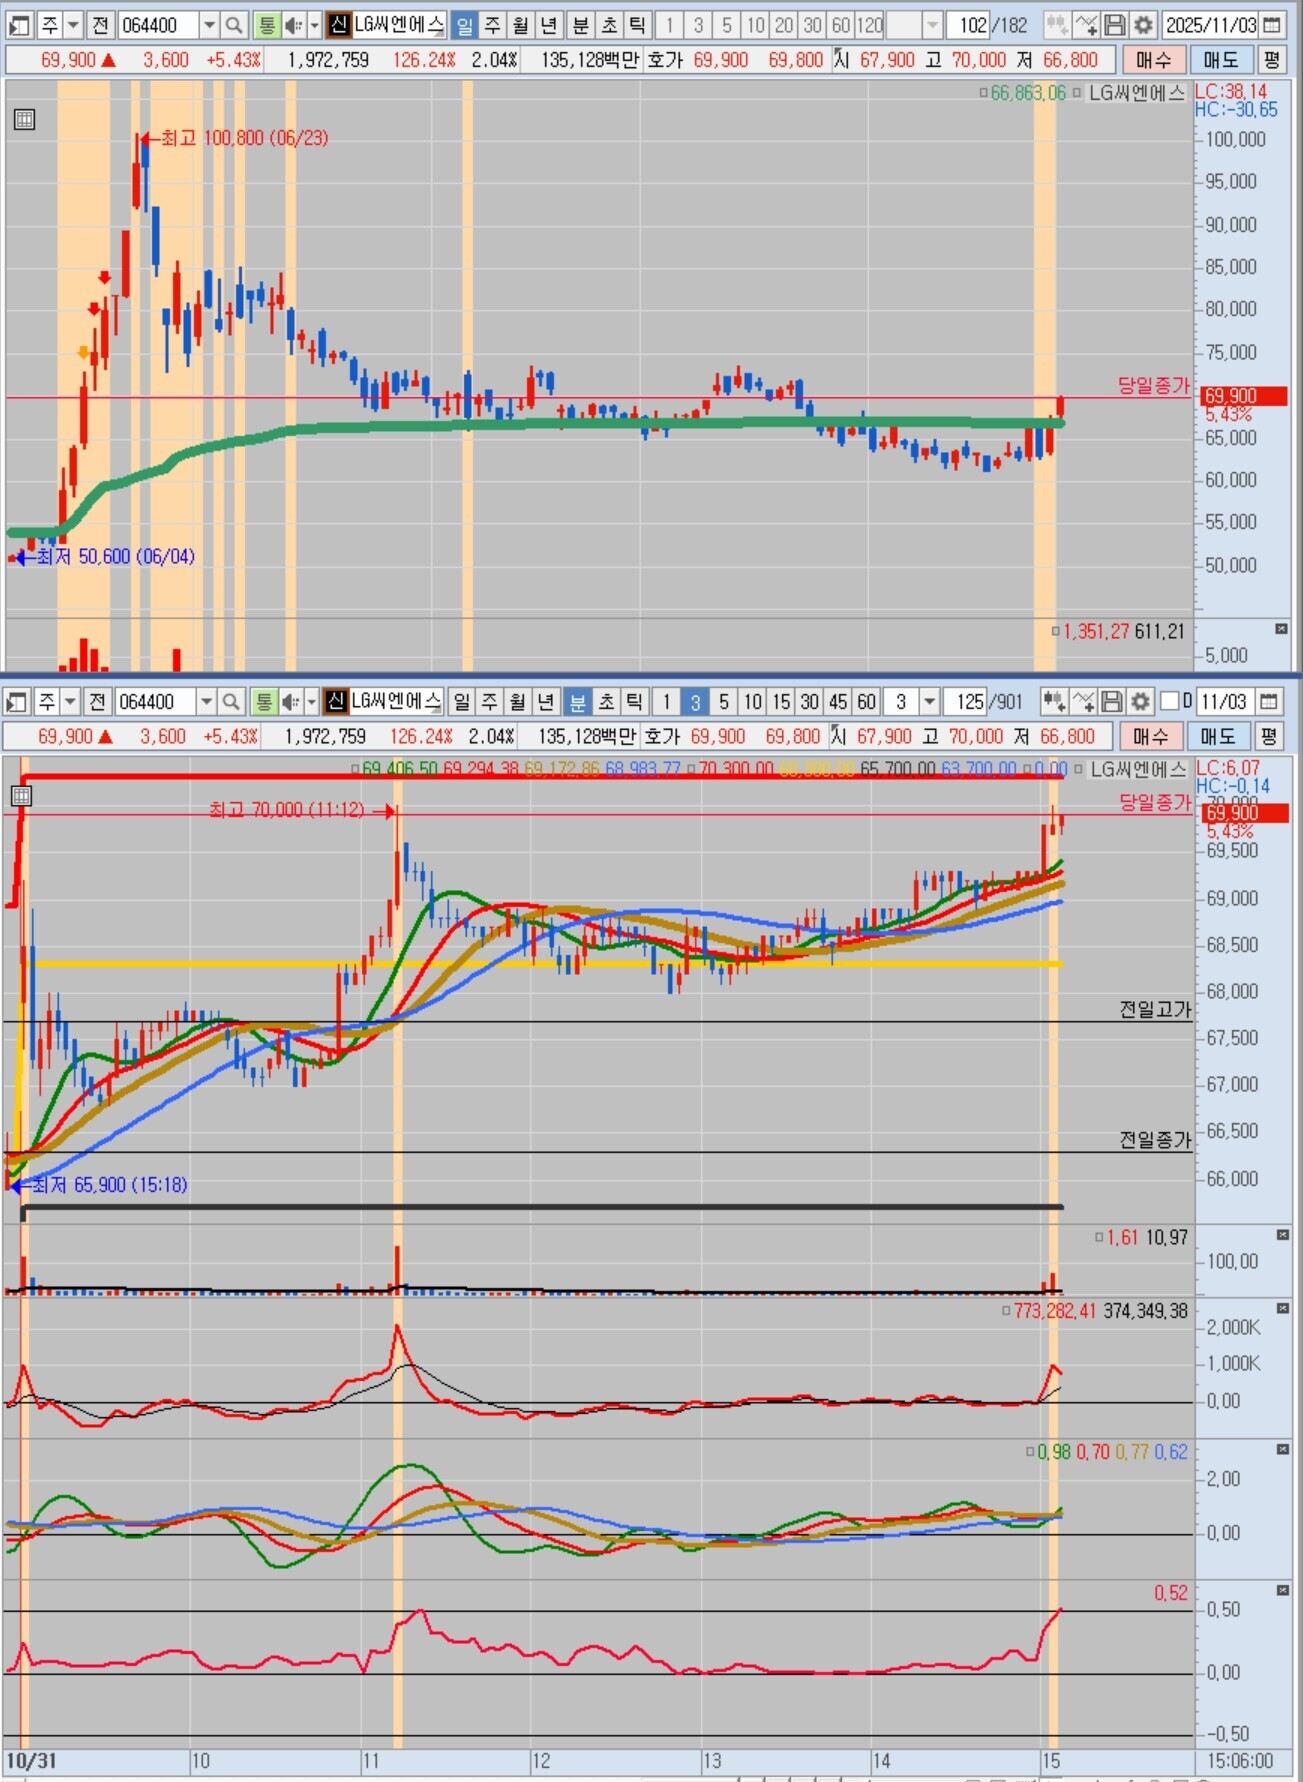This screenshot has height=1782, width=1303.
Task: Click the speaker icon in the lower chart toolbar
Action: point(289,702)
